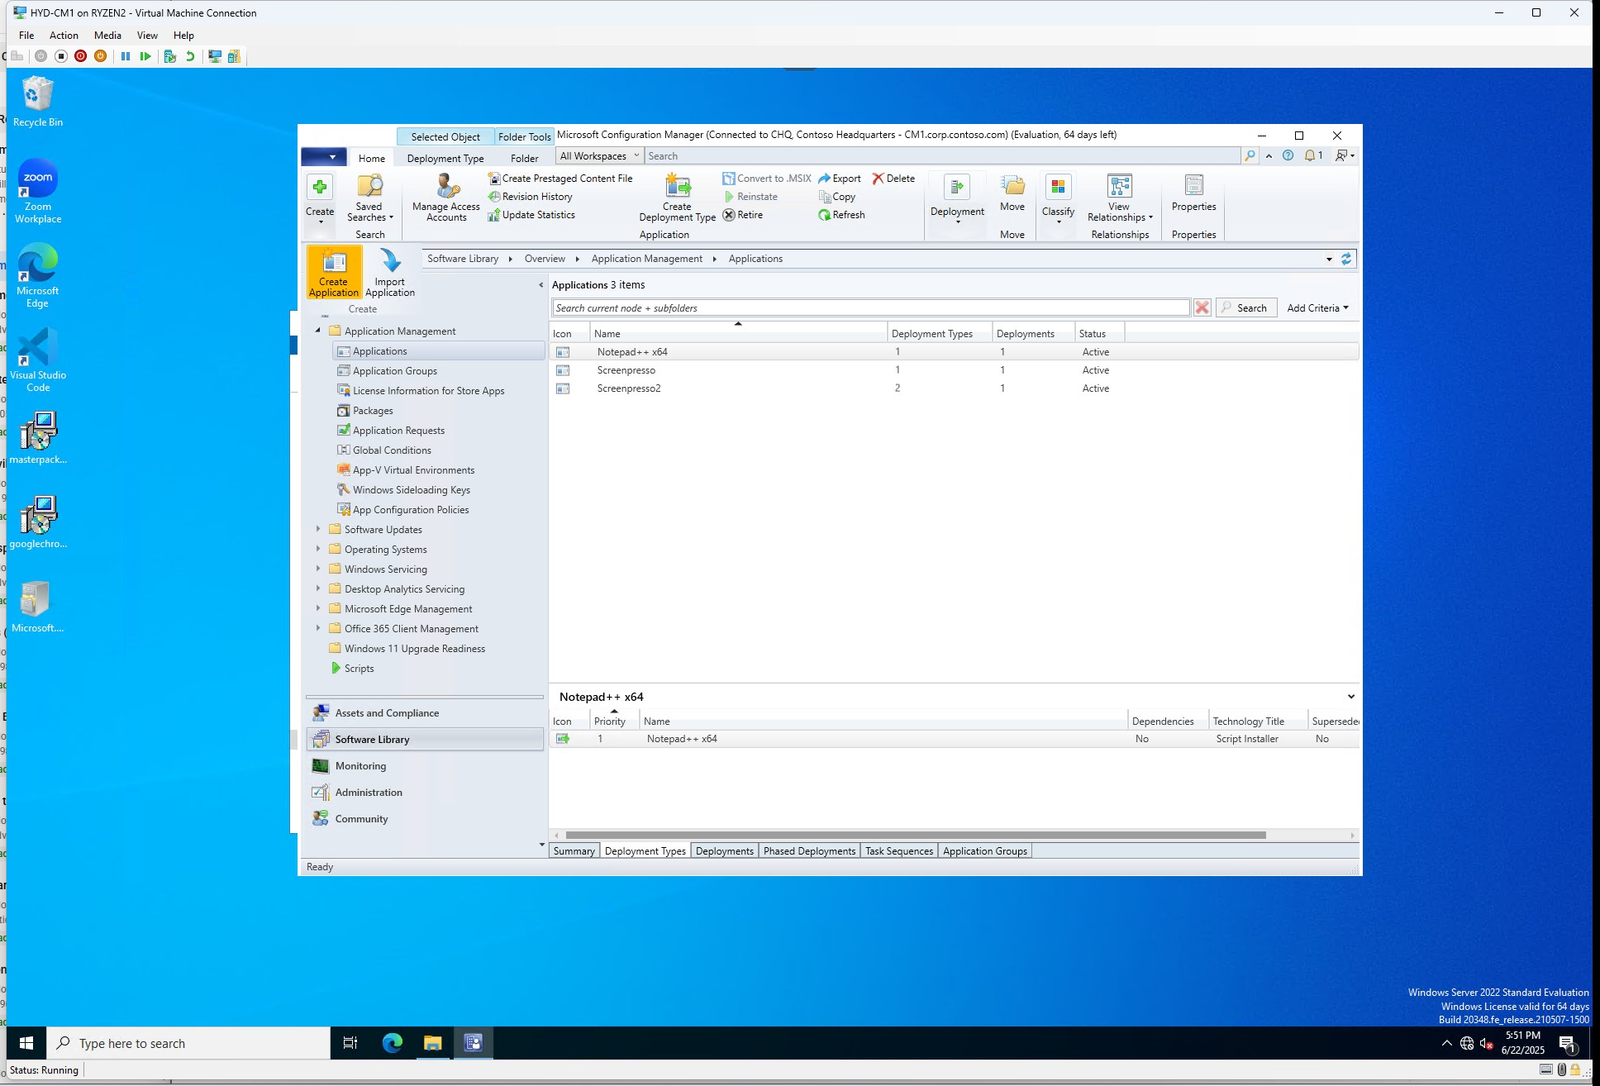Open File Explorer from the taskbar
Screen dimensions: 1600x1086
click(432, 1043)
